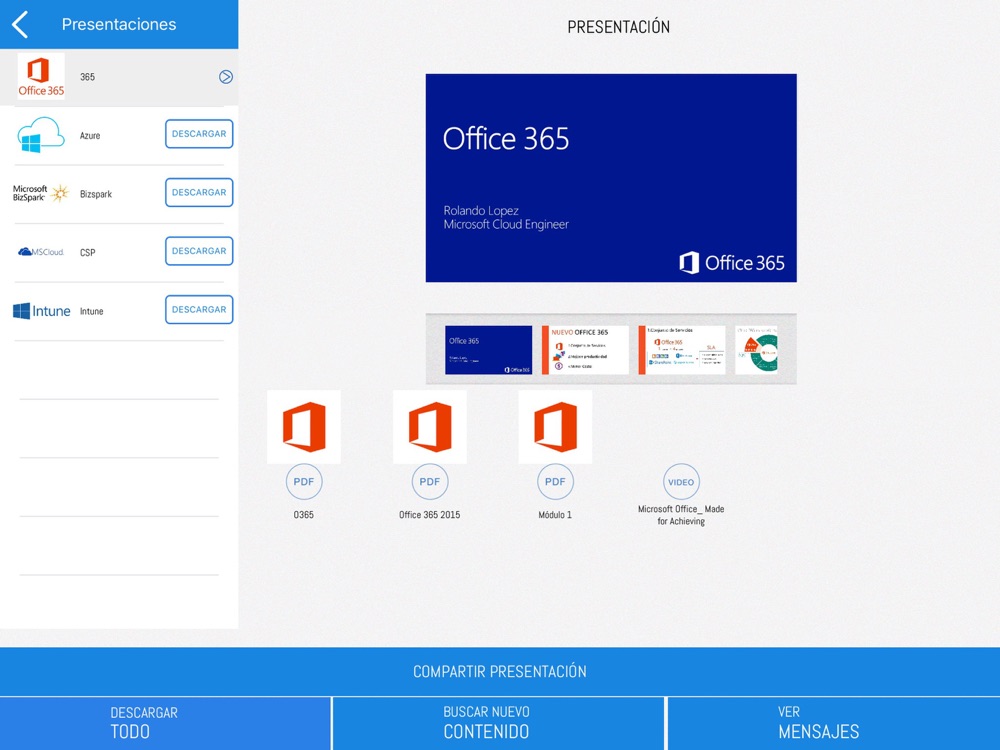The width and height of the screenshot is (1000, 750).
Task: Select the partially visible fourth slide thumbnail
Action: (x=756, y=350)
